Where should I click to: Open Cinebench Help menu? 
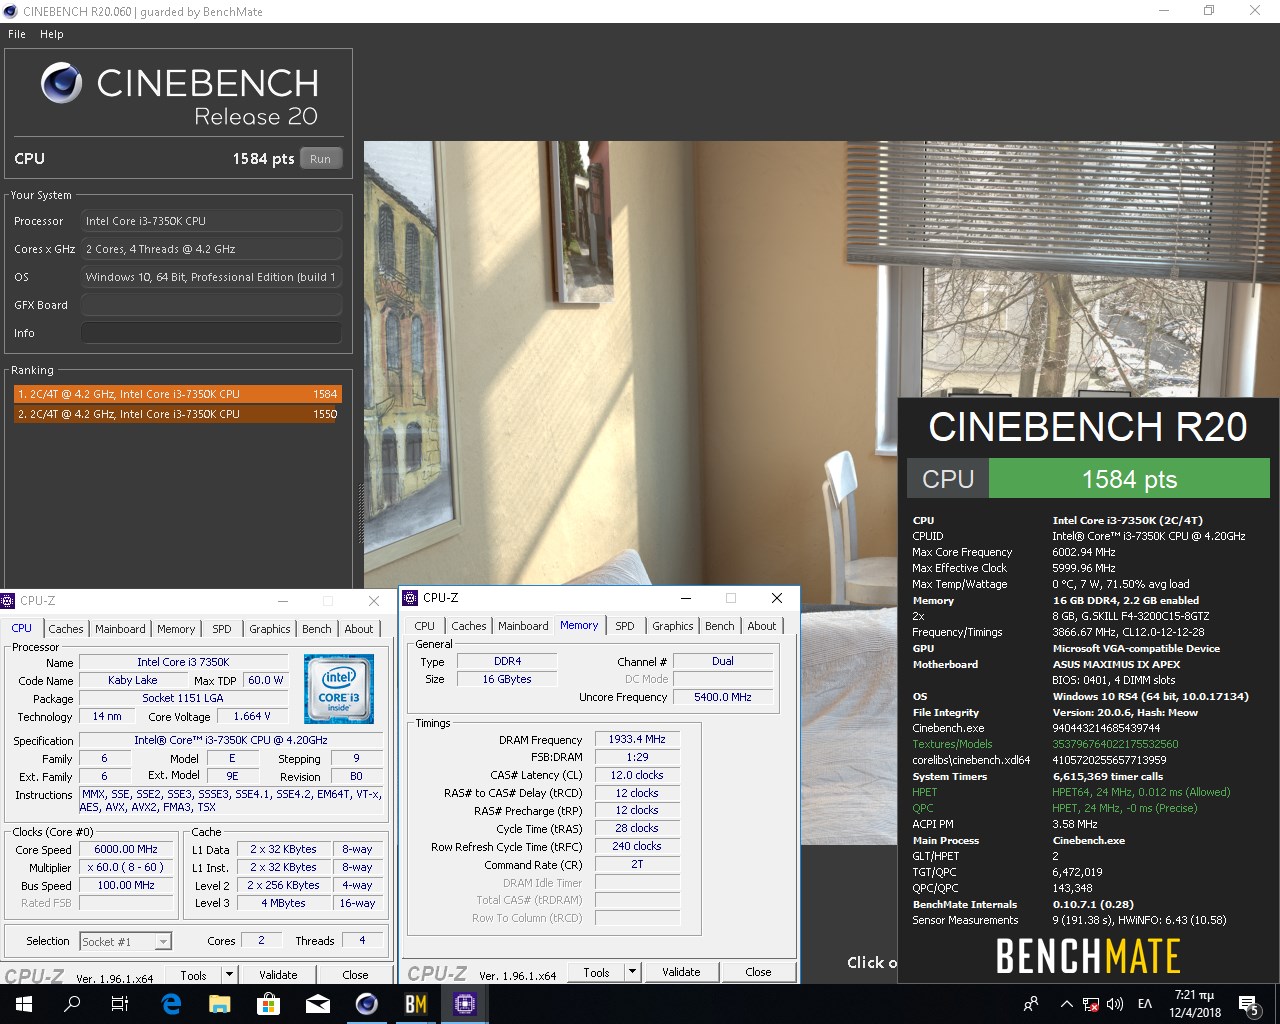click(x=52, y=34)
